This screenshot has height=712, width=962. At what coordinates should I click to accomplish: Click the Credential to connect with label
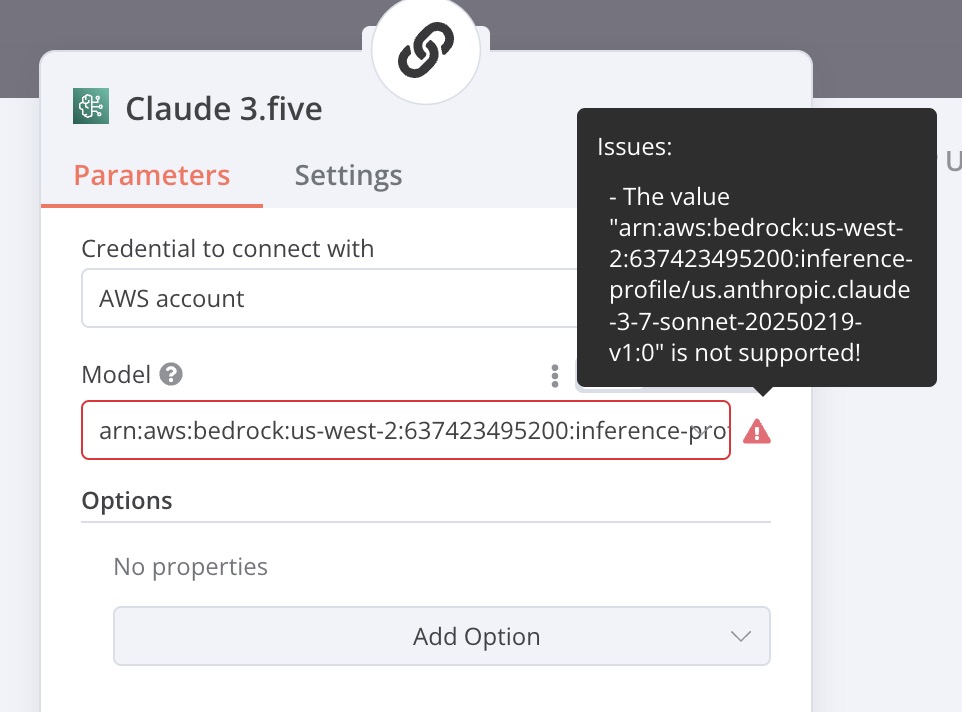[228, 249]
